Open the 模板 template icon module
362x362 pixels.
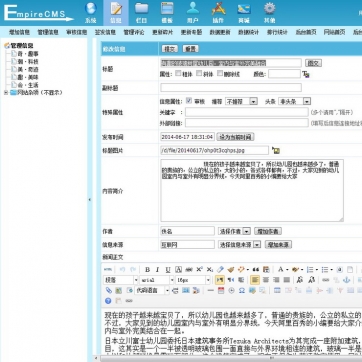pyautogui.click(x=167, y=13)
